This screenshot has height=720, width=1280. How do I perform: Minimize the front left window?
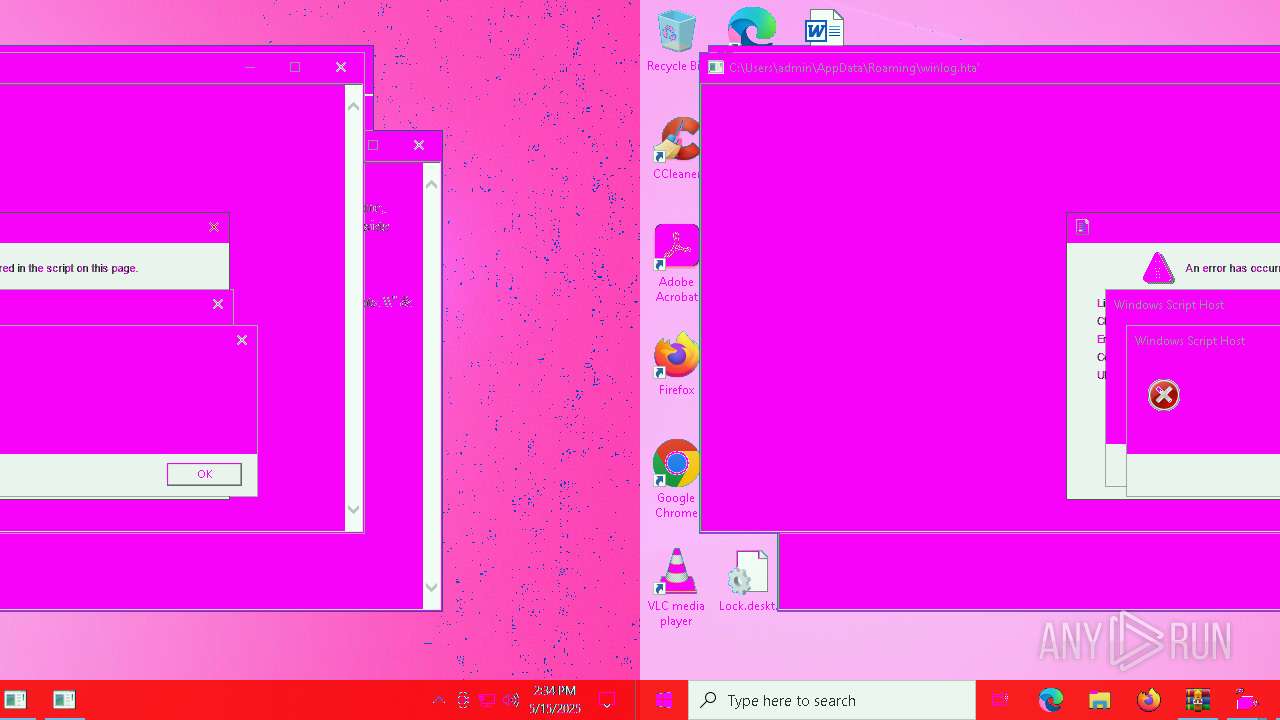pos(250,67)
